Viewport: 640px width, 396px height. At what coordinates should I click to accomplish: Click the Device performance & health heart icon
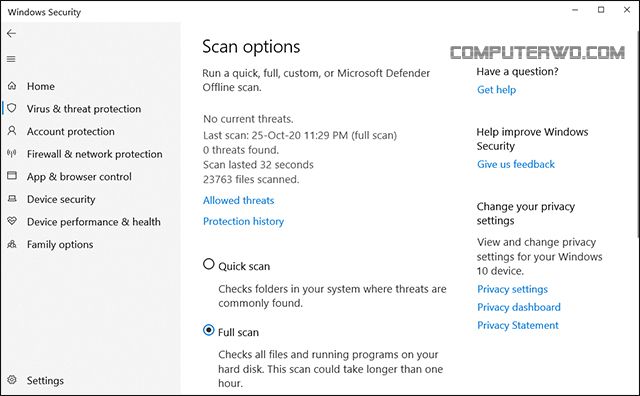coord(12,221)
